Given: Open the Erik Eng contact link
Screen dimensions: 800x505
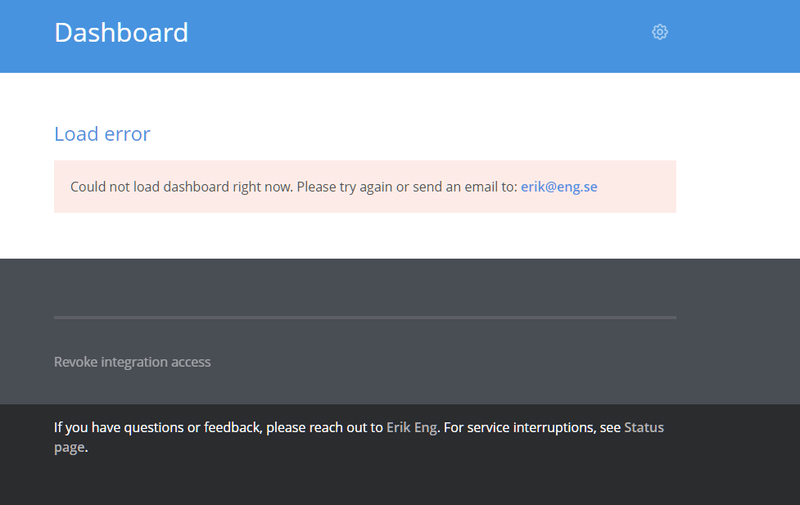Looking at the screenshot, I should pos(411,428).
